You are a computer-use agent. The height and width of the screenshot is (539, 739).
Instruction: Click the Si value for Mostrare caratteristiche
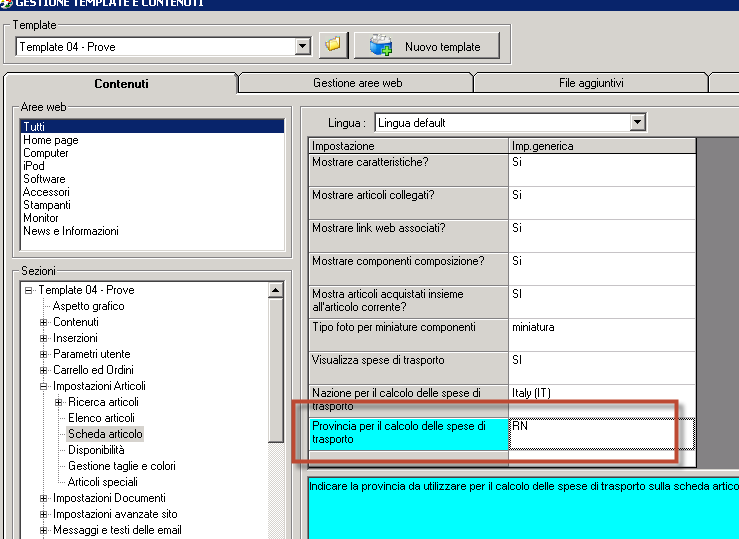click(x=602, y=170)
